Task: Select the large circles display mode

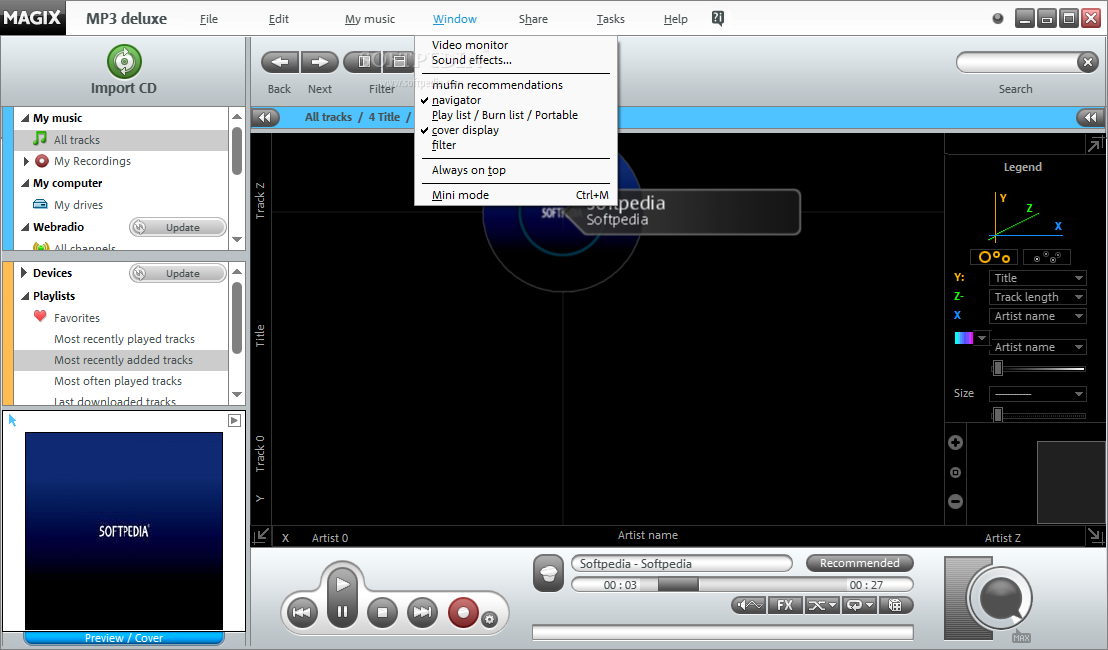Action: pos(994,257)
